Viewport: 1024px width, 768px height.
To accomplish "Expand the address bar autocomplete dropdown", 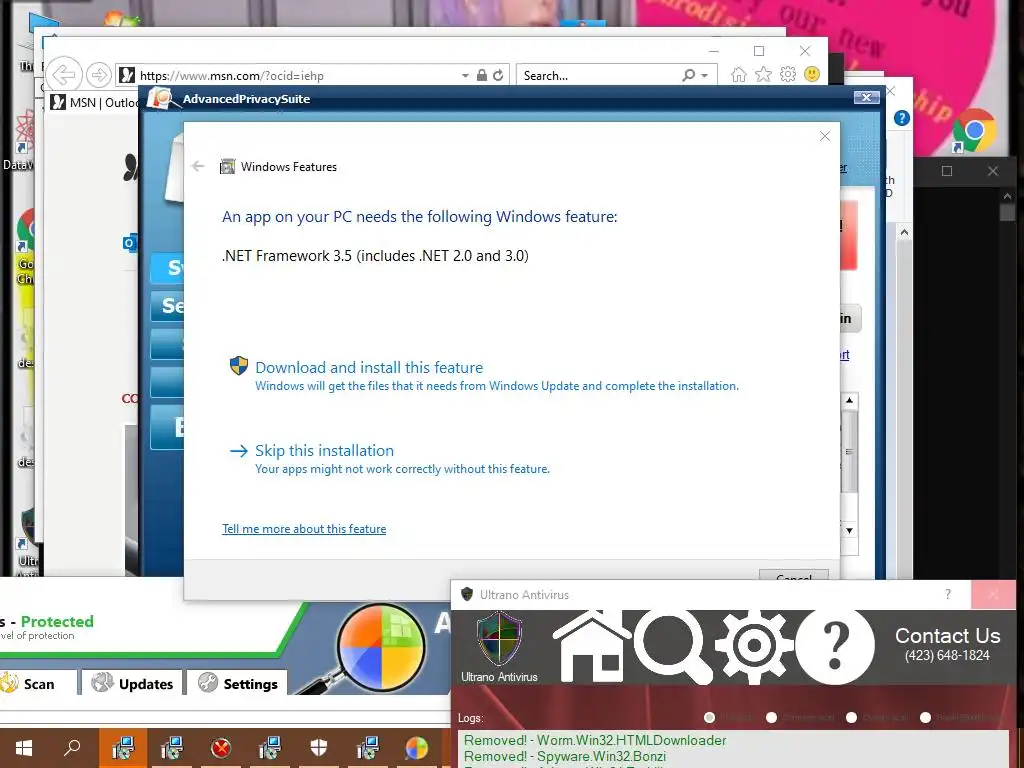I will coord(465,76).
